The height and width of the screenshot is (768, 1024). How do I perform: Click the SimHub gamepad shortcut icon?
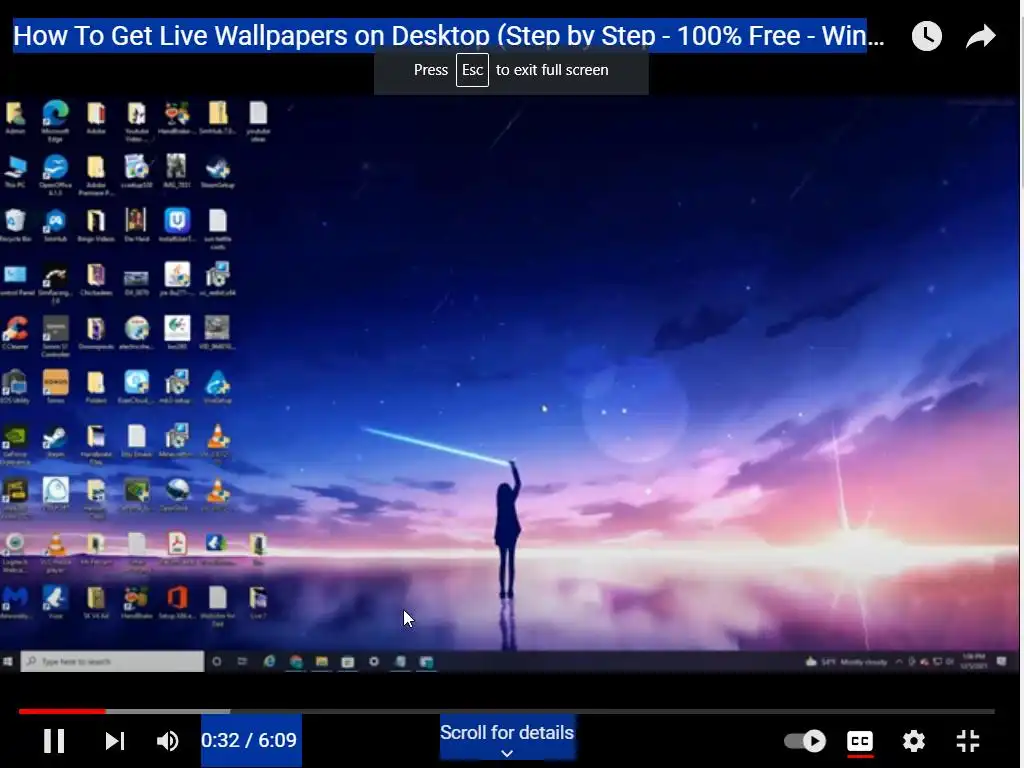tap(56, 225)
